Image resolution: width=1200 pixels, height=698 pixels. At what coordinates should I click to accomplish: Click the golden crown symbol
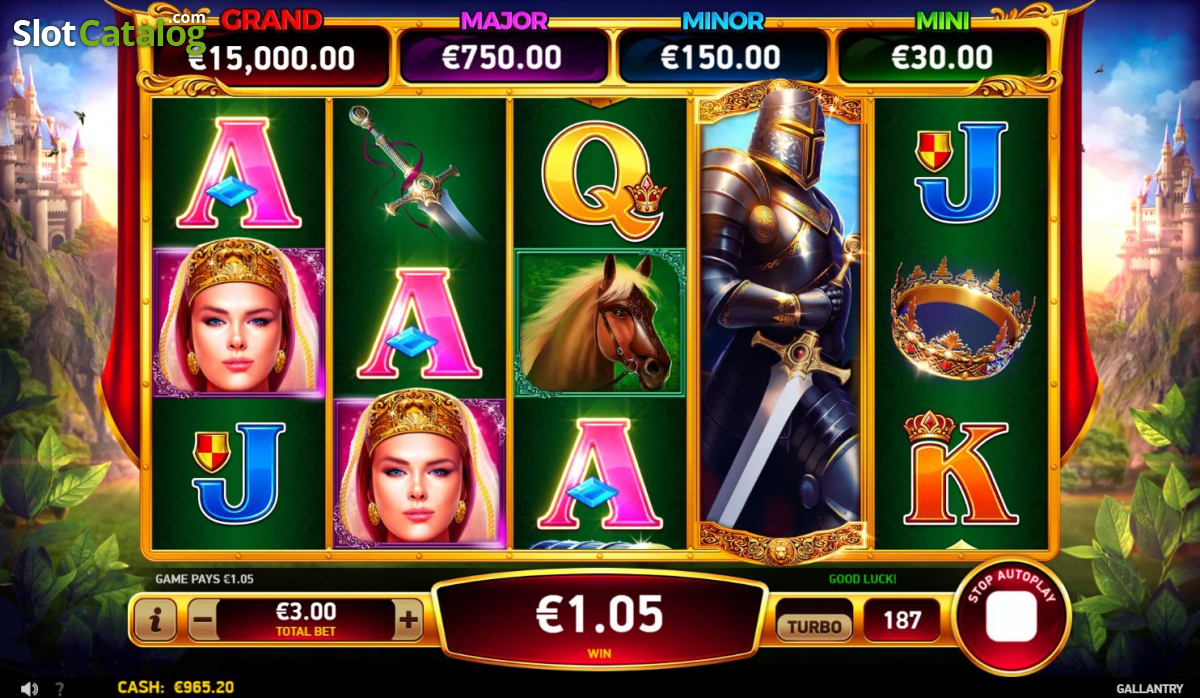pyautogui.click(x=962, y=320)
